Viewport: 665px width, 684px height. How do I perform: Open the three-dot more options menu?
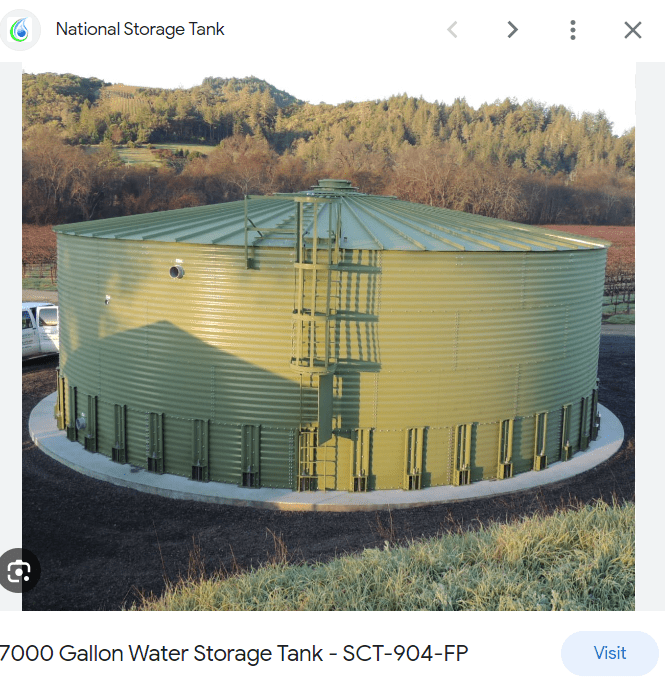[x=573, y=30]
